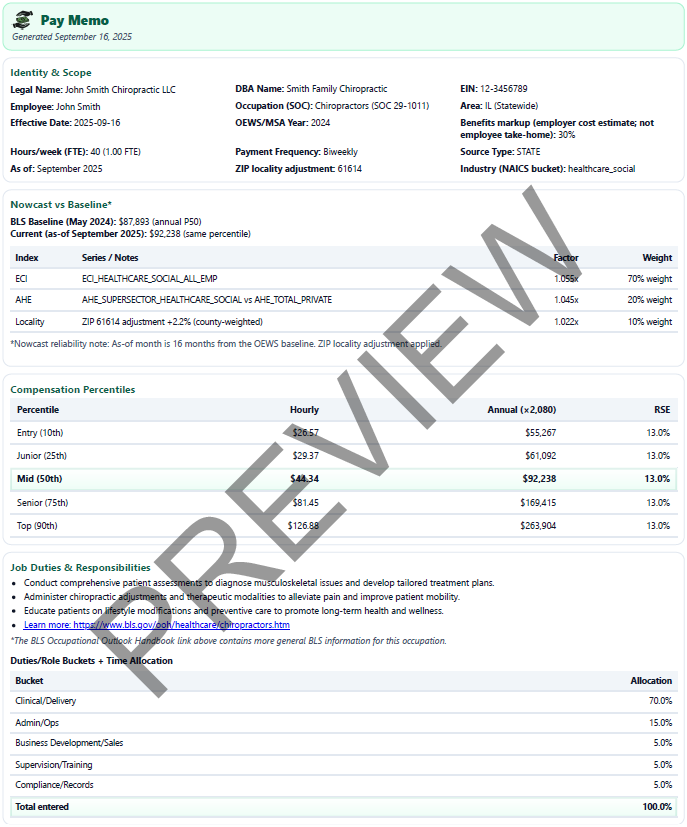
Task: Click the 'Nowcast vs Baseline*' heading
Action: coord(61,205)
